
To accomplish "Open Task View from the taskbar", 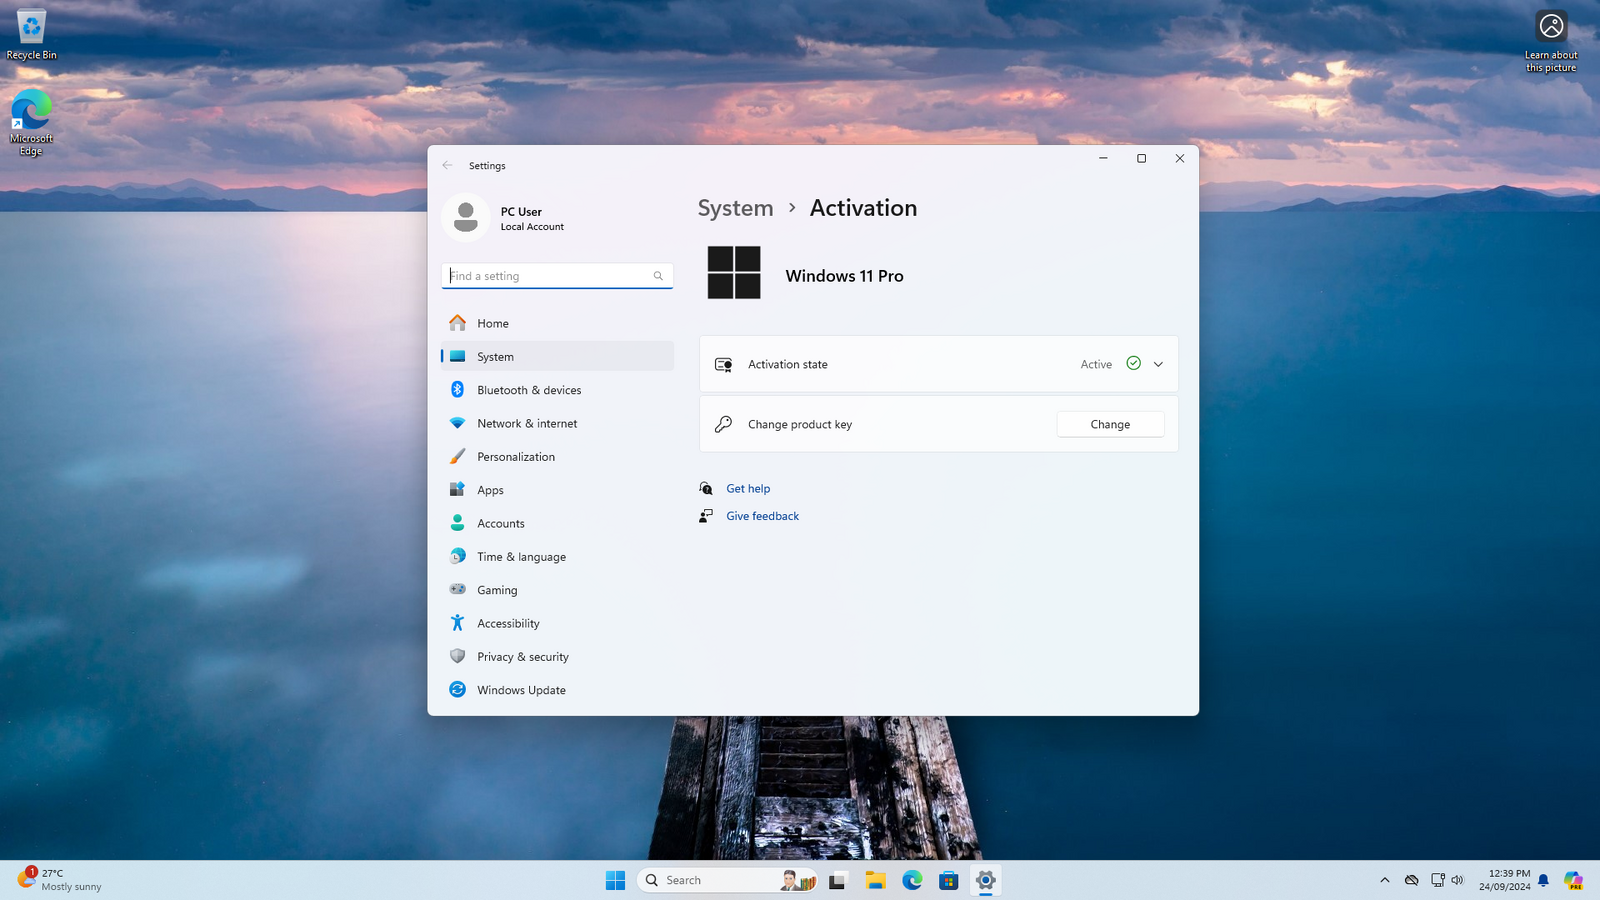I will 838,880.
